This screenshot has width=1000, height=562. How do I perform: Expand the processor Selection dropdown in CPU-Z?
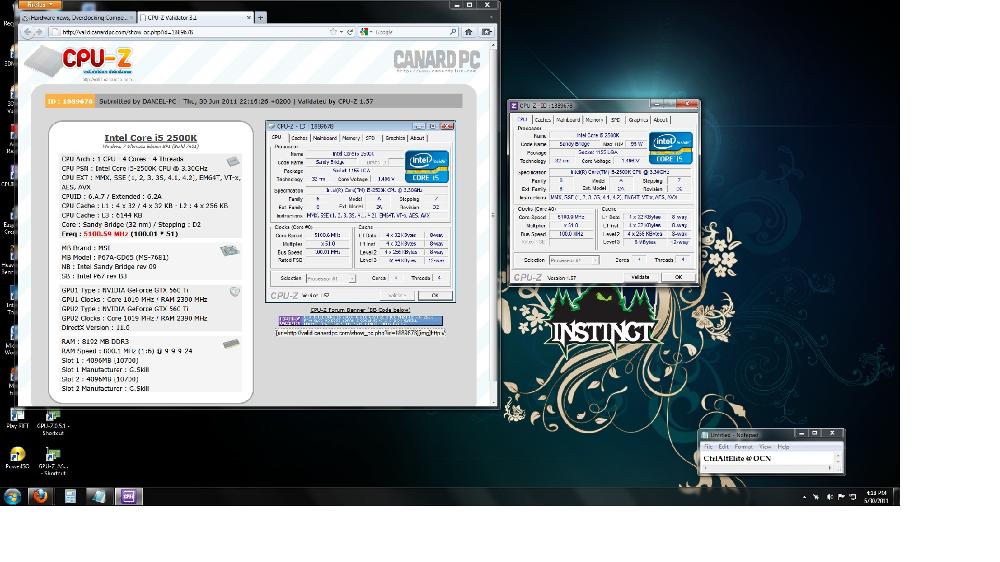tap(574, 260)
